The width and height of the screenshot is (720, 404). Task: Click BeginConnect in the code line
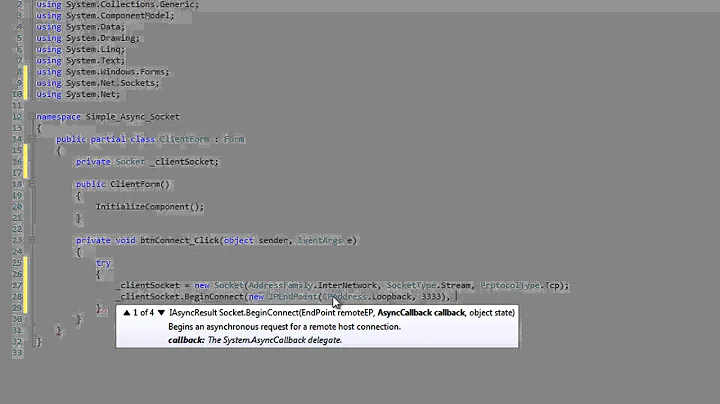tap(214, 297)
